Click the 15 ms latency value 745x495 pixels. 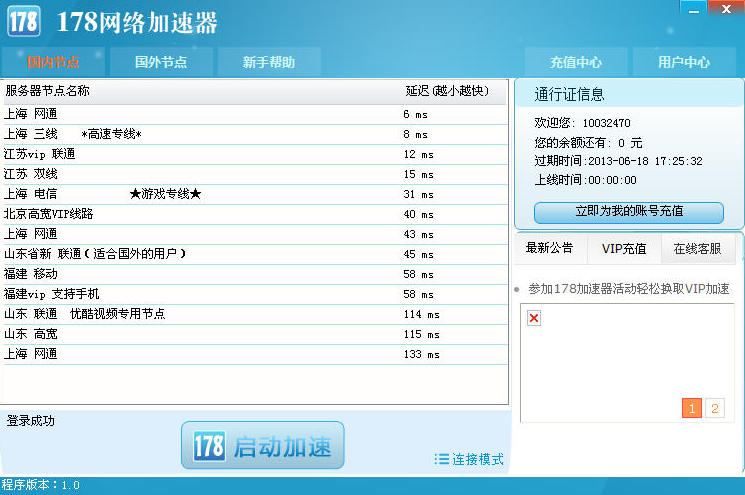(x=419, y=174)
